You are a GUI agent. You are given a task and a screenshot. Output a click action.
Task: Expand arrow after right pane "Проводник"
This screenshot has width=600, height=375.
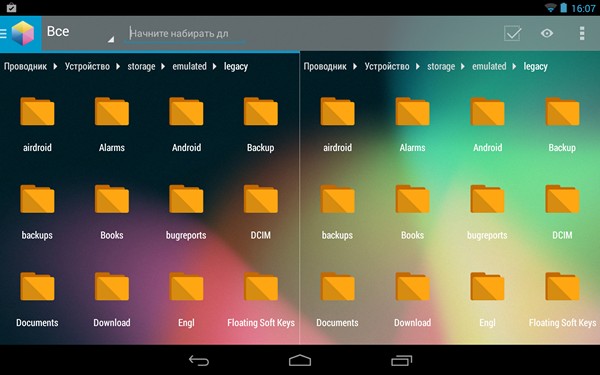355,67
